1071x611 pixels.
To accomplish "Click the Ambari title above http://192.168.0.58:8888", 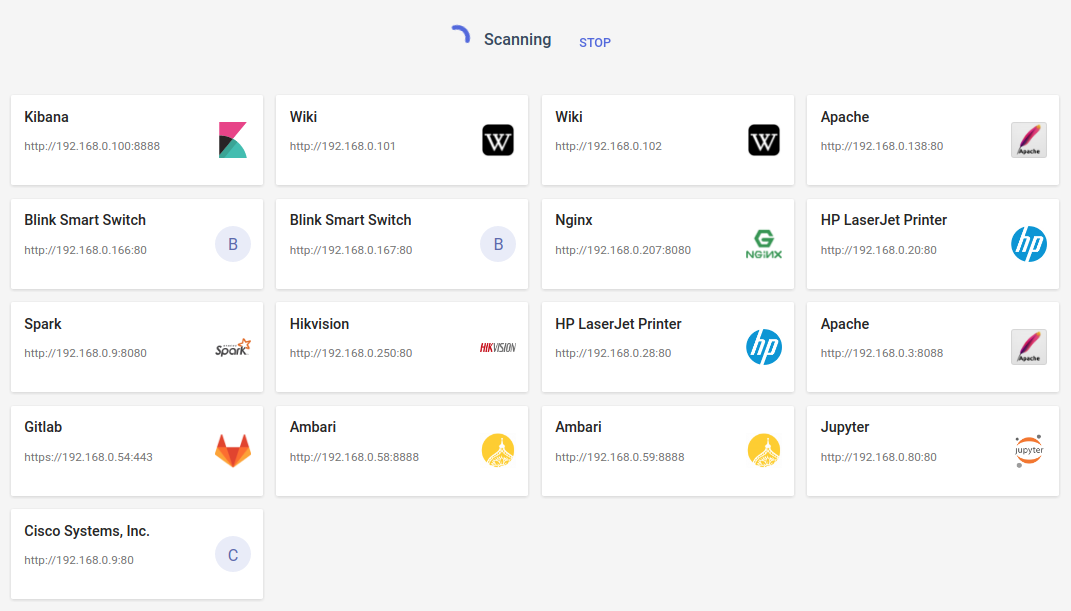I will tap(313, 427).
